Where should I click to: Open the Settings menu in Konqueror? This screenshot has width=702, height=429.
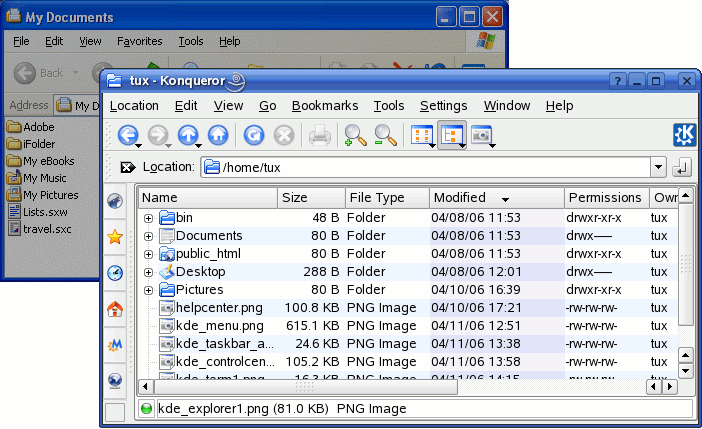(x=443, y=106)
